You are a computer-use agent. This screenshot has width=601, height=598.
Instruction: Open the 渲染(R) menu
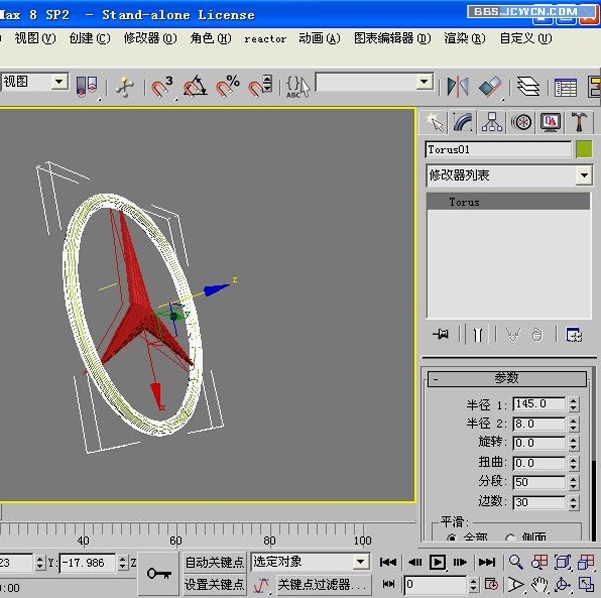(x=465, y=38)
